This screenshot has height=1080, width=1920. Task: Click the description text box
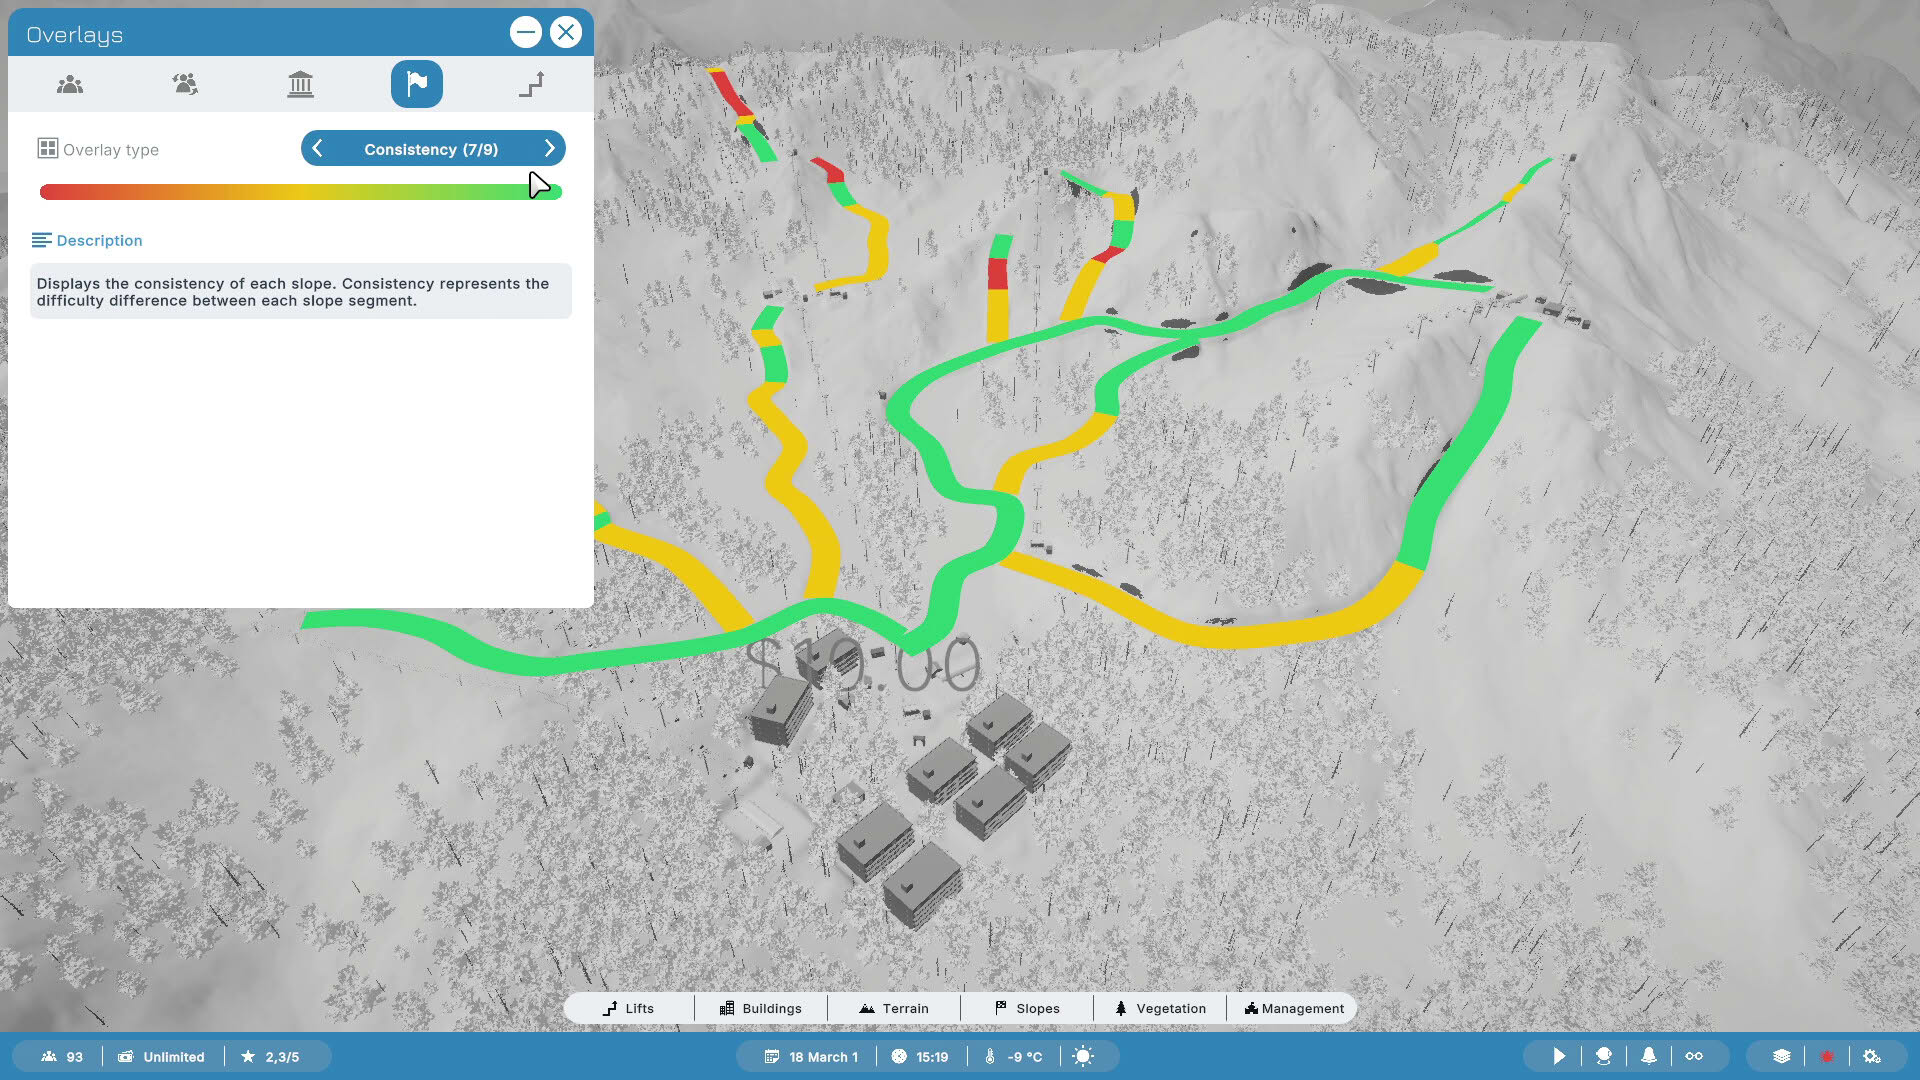point(301,291)
